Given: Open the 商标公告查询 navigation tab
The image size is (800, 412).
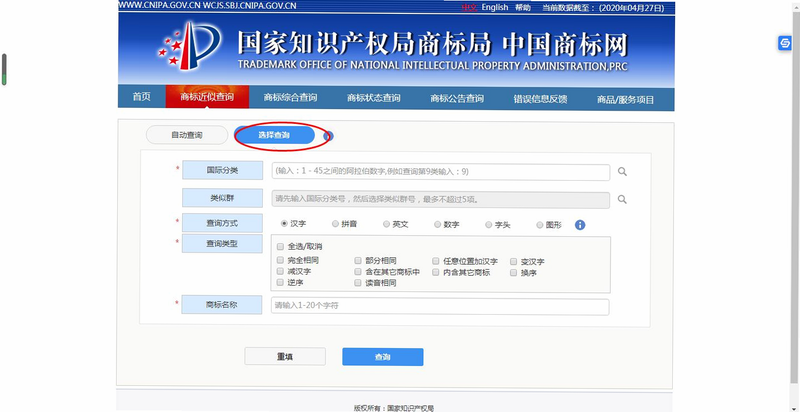Looking at the screenshot, I should tap(457, 98).
